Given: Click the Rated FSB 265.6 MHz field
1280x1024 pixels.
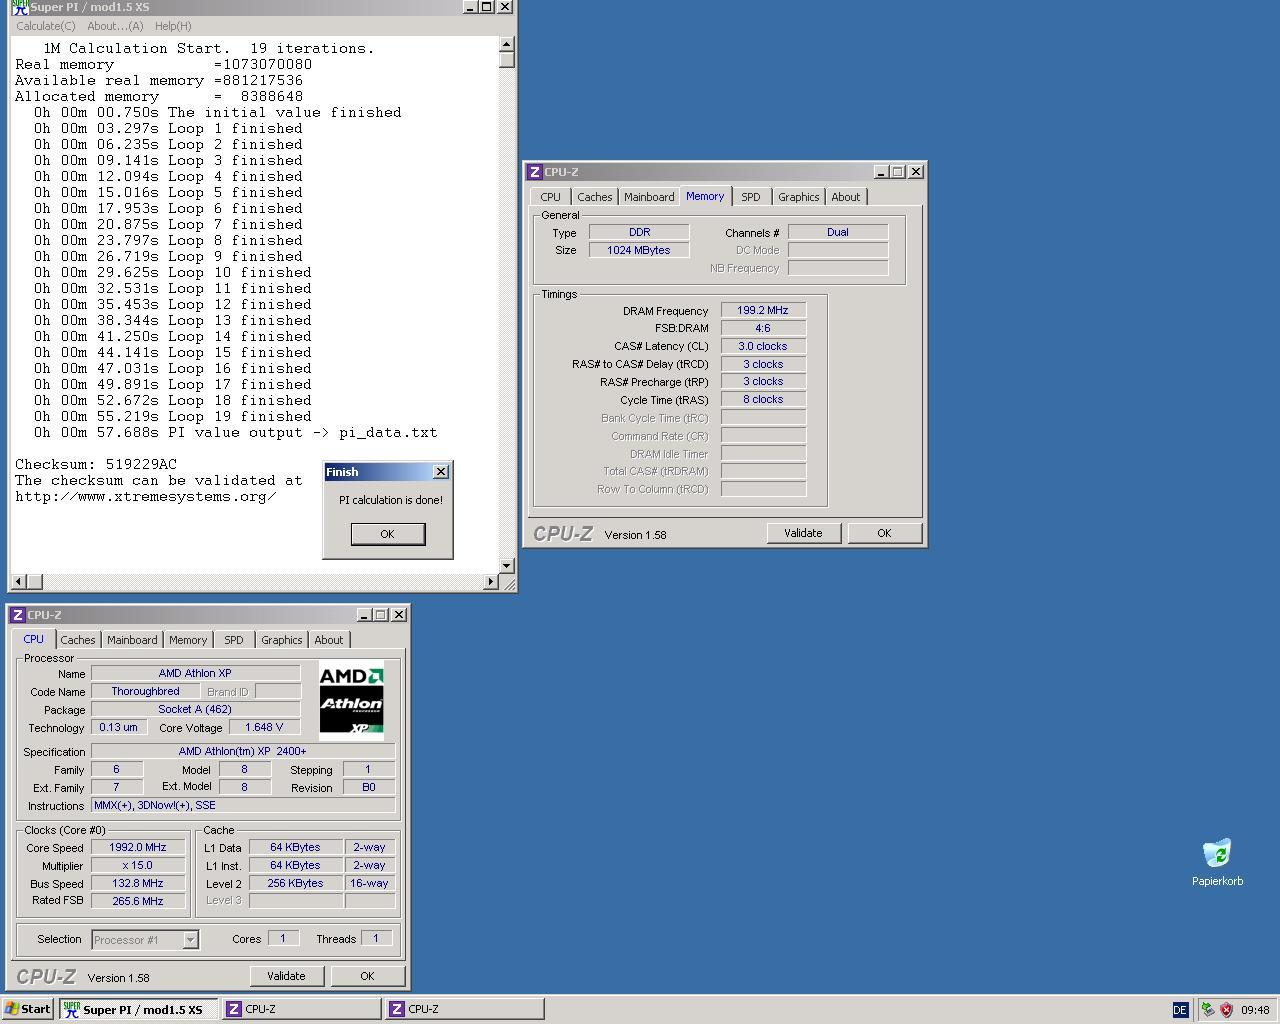Looking at the screenshot, I should coord(138,901).
